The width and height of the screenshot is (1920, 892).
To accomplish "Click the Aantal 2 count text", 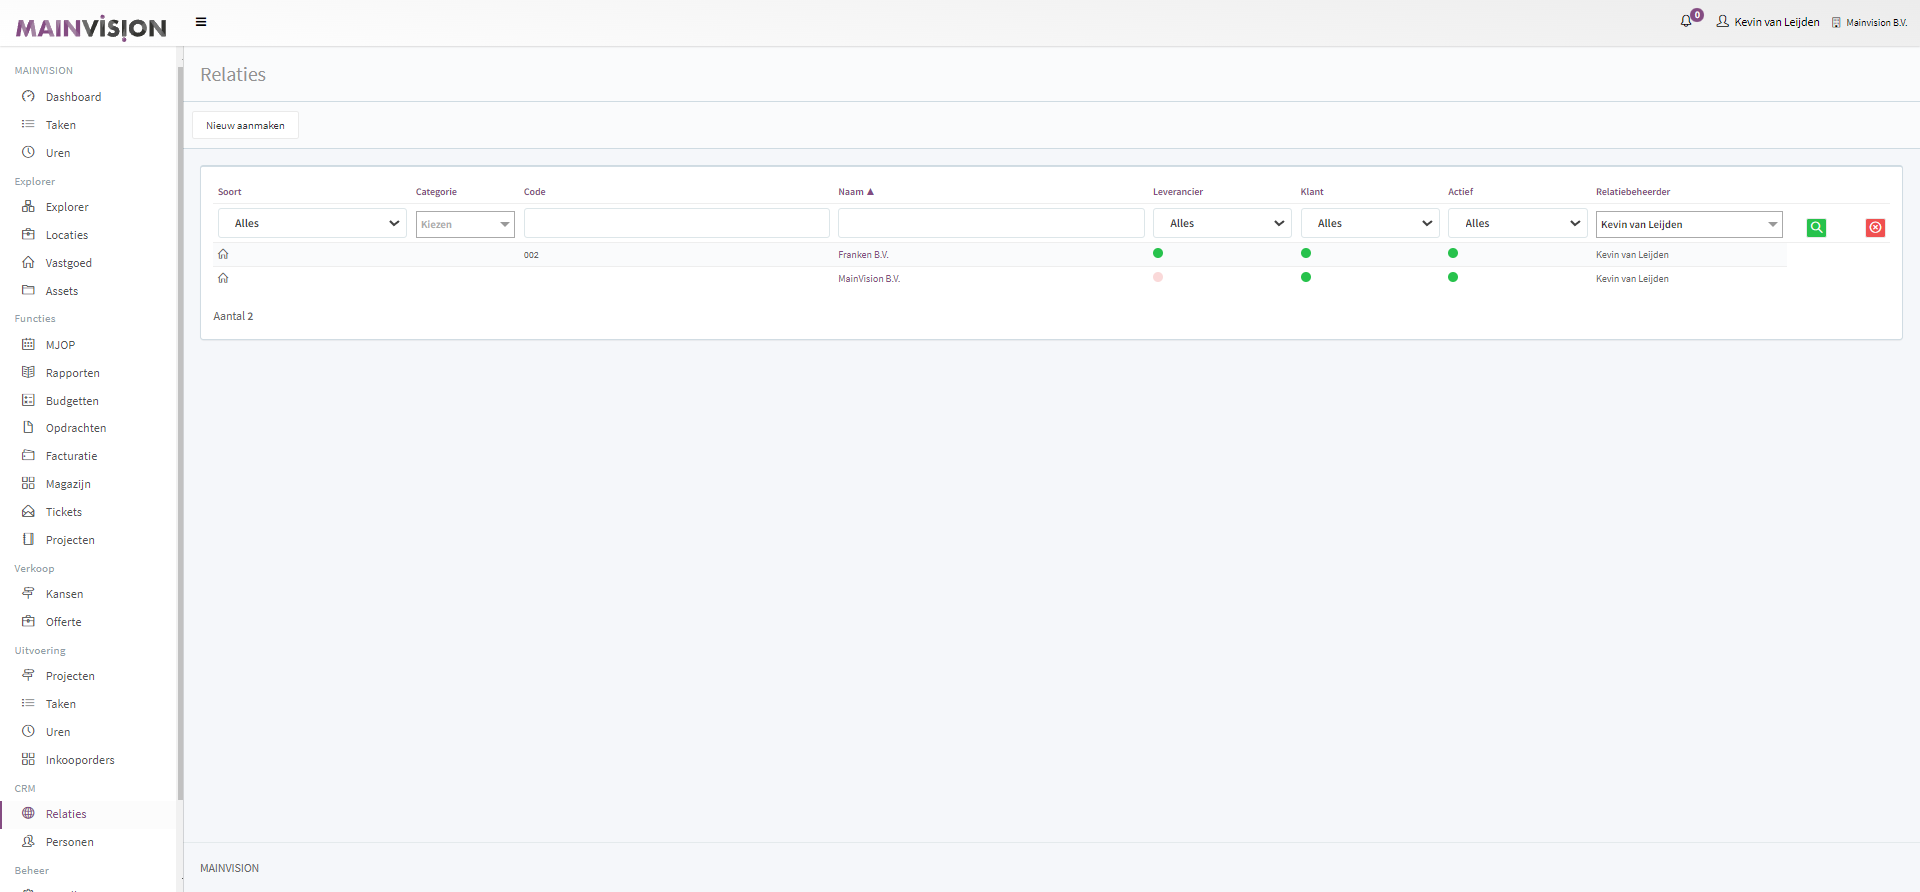I will click(x=233, y=316).
